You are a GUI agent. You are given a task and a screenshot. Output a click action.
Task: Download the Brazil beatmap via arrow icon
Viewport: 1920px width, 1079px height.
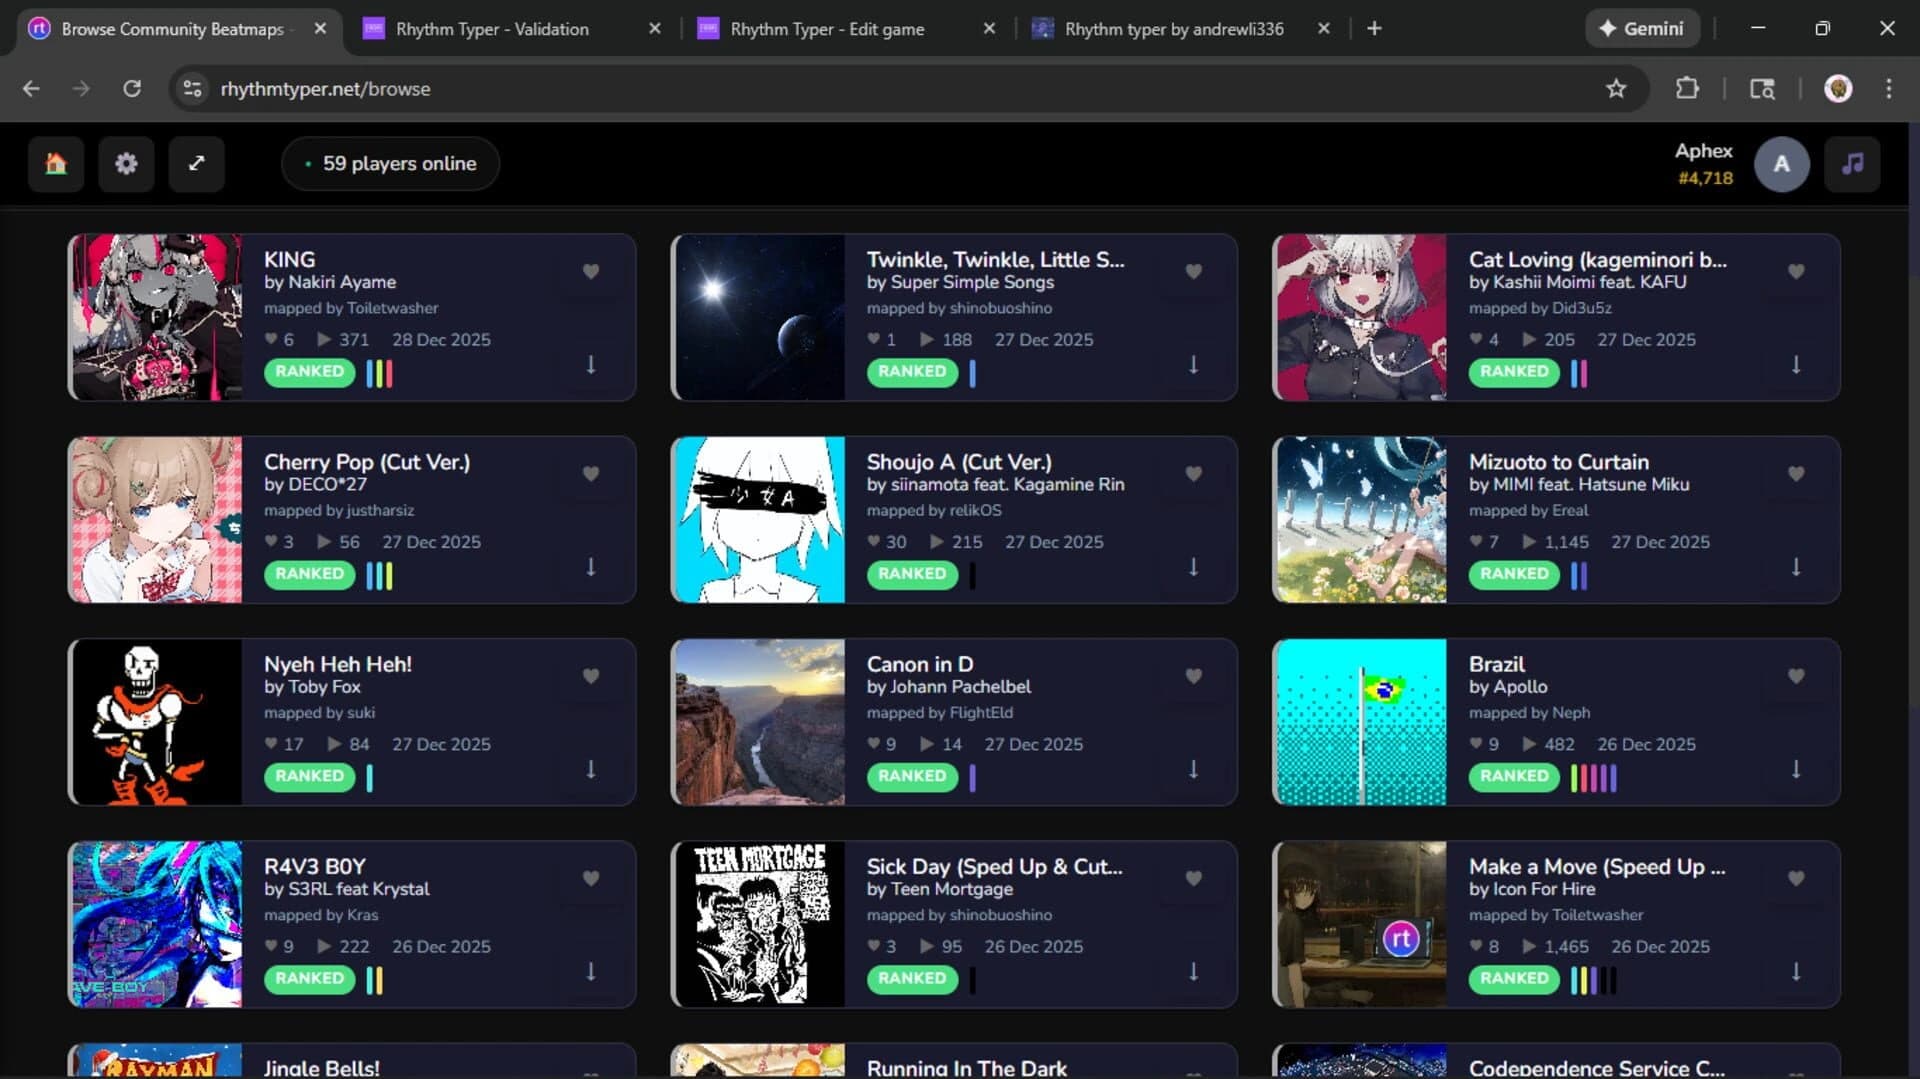tap(1796, 771)
